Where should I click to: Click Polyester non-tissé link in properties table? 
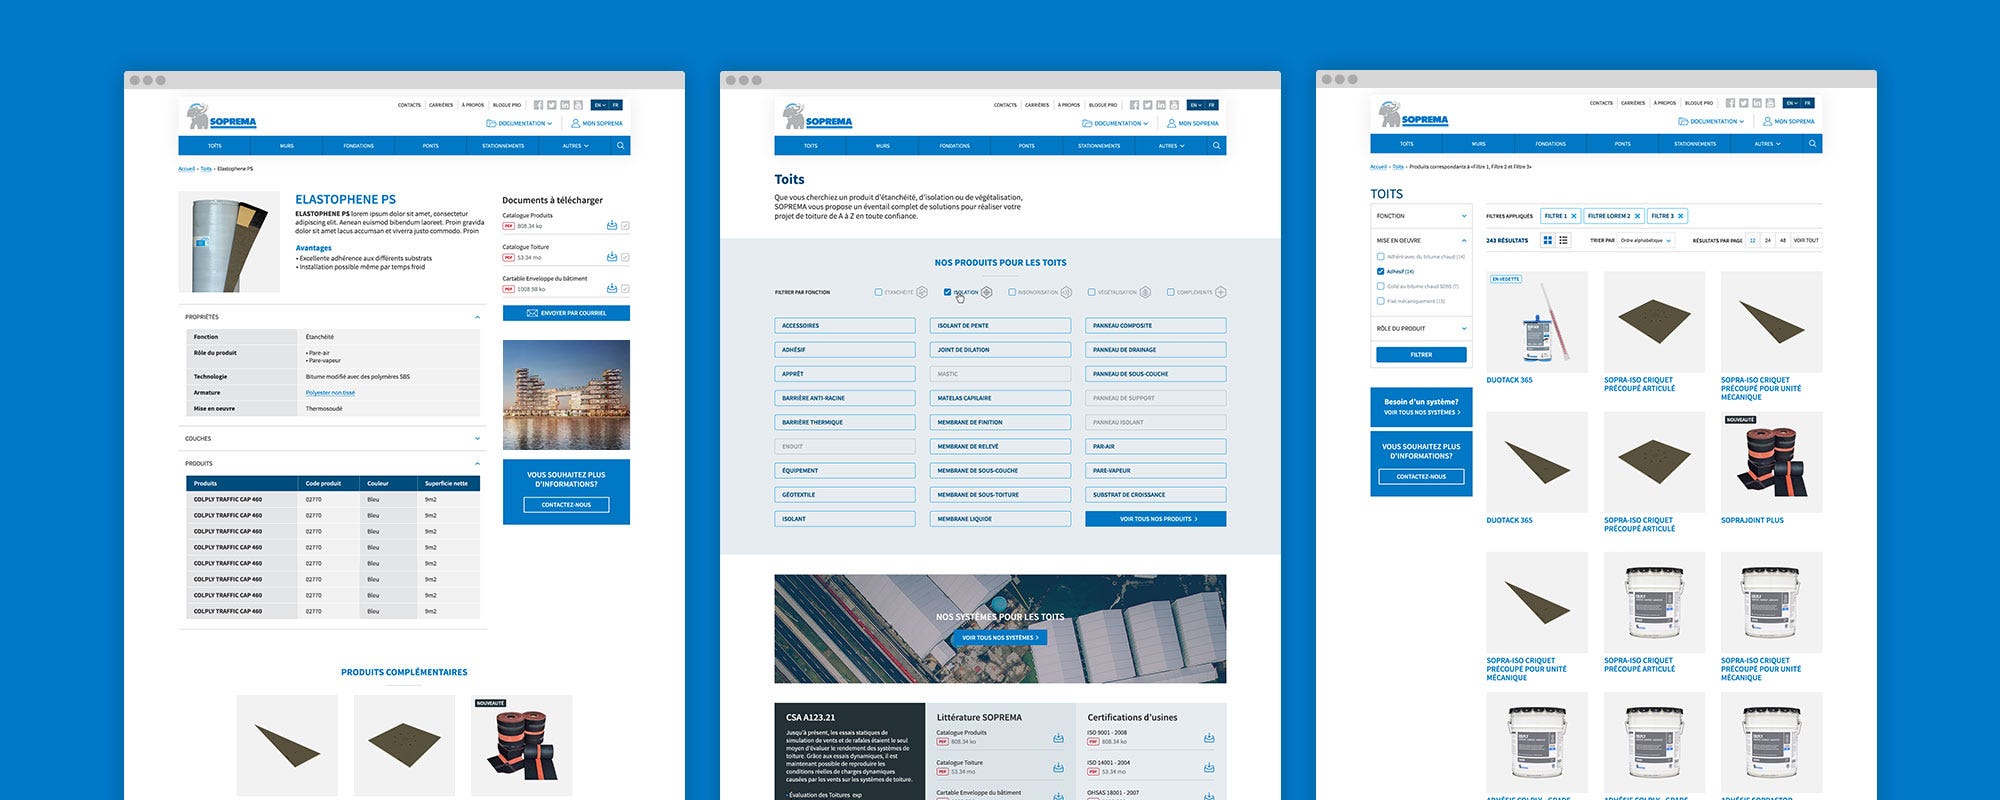tap(330, 393)
